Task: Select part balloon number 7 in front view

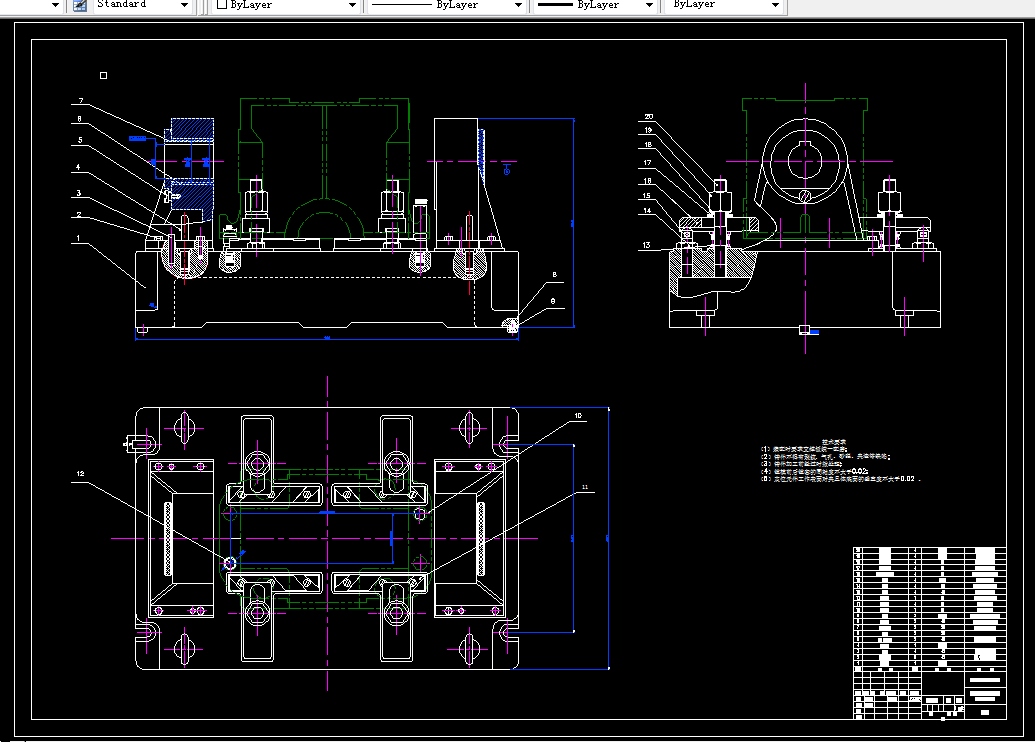Action: [x=81, y=101]
